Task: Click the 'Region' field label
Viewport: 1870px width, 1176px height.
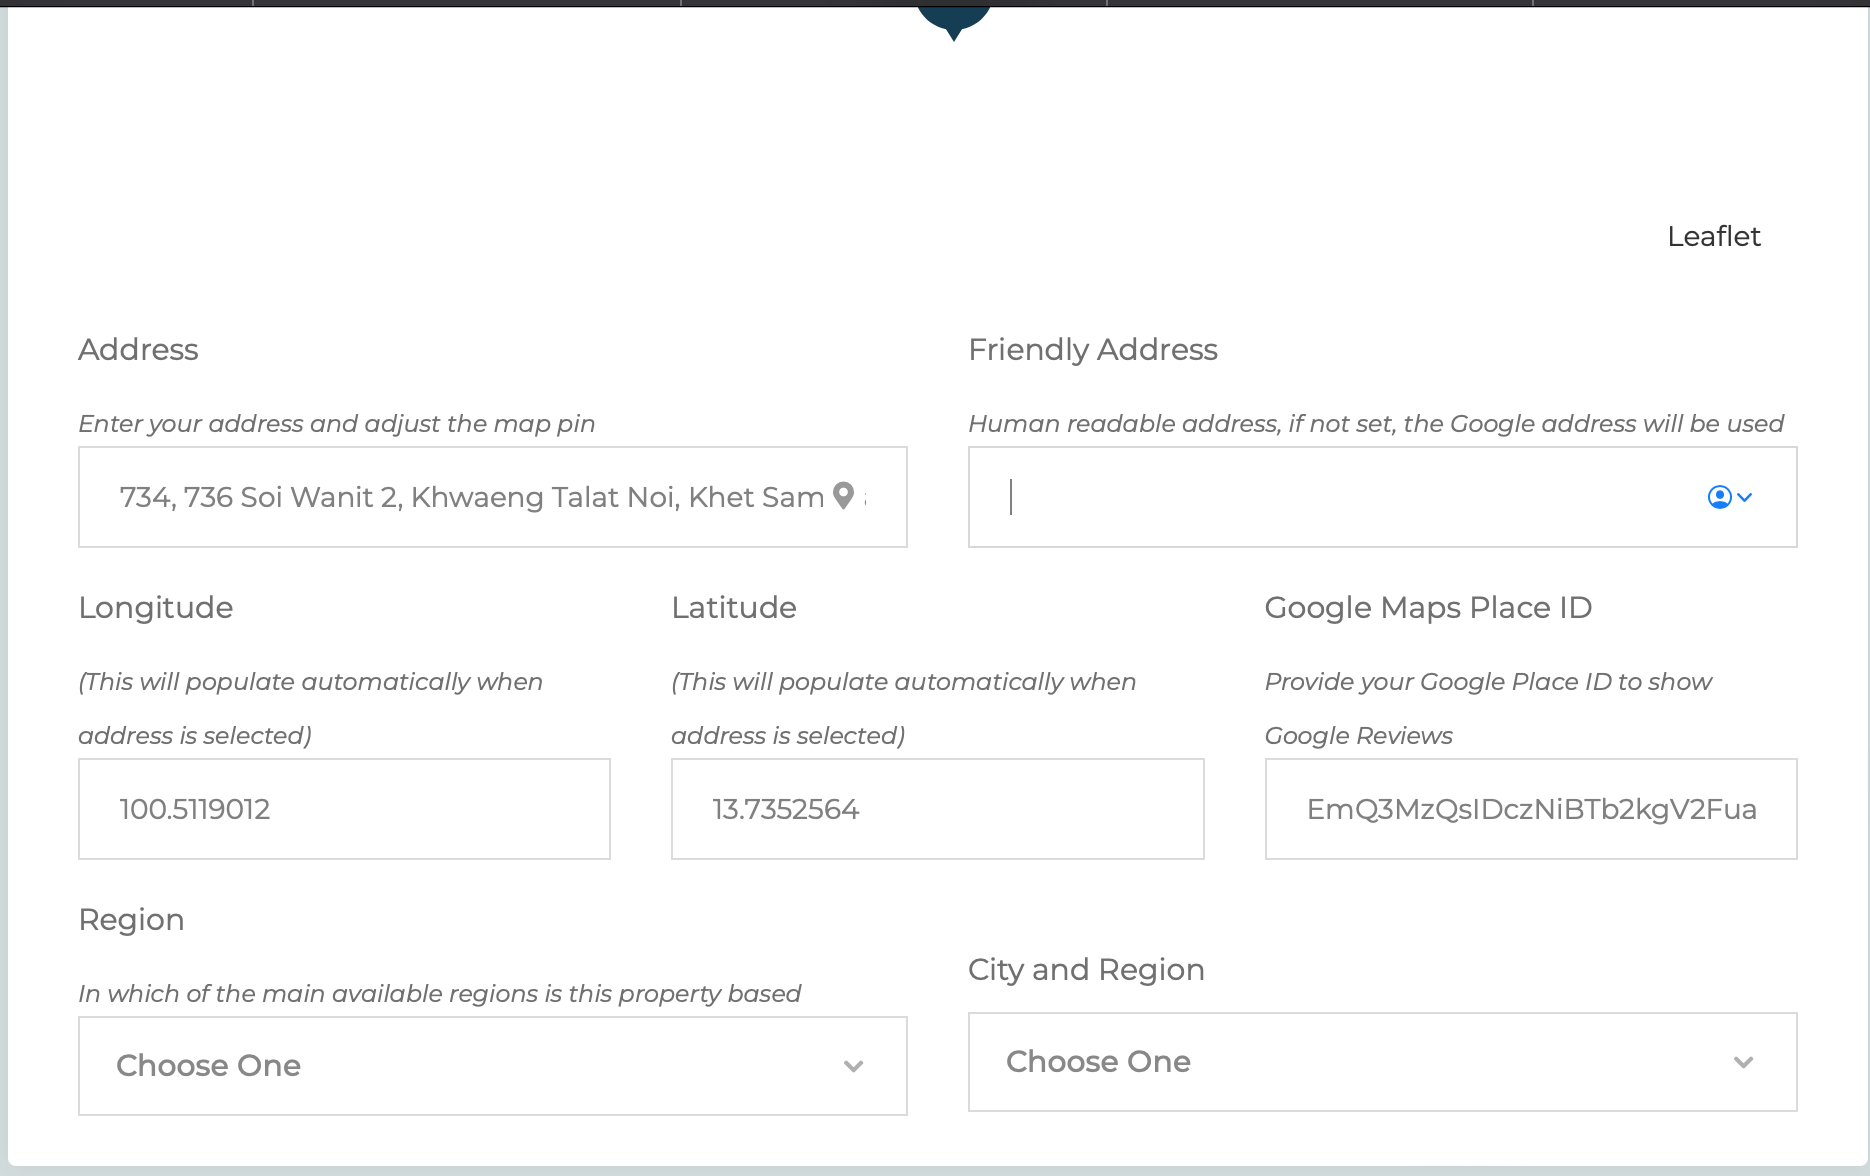Action: pyautogui.click(x=131, y=920)
